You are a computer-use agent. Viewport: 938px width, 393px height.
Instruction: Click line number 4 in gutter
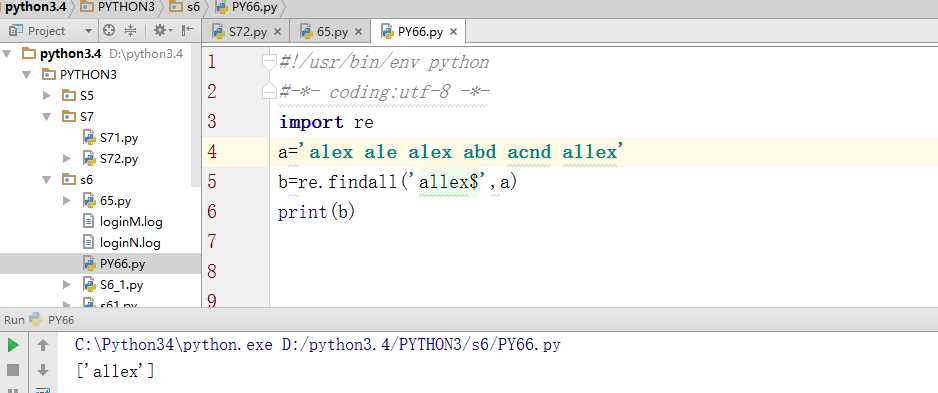point(212,151)
